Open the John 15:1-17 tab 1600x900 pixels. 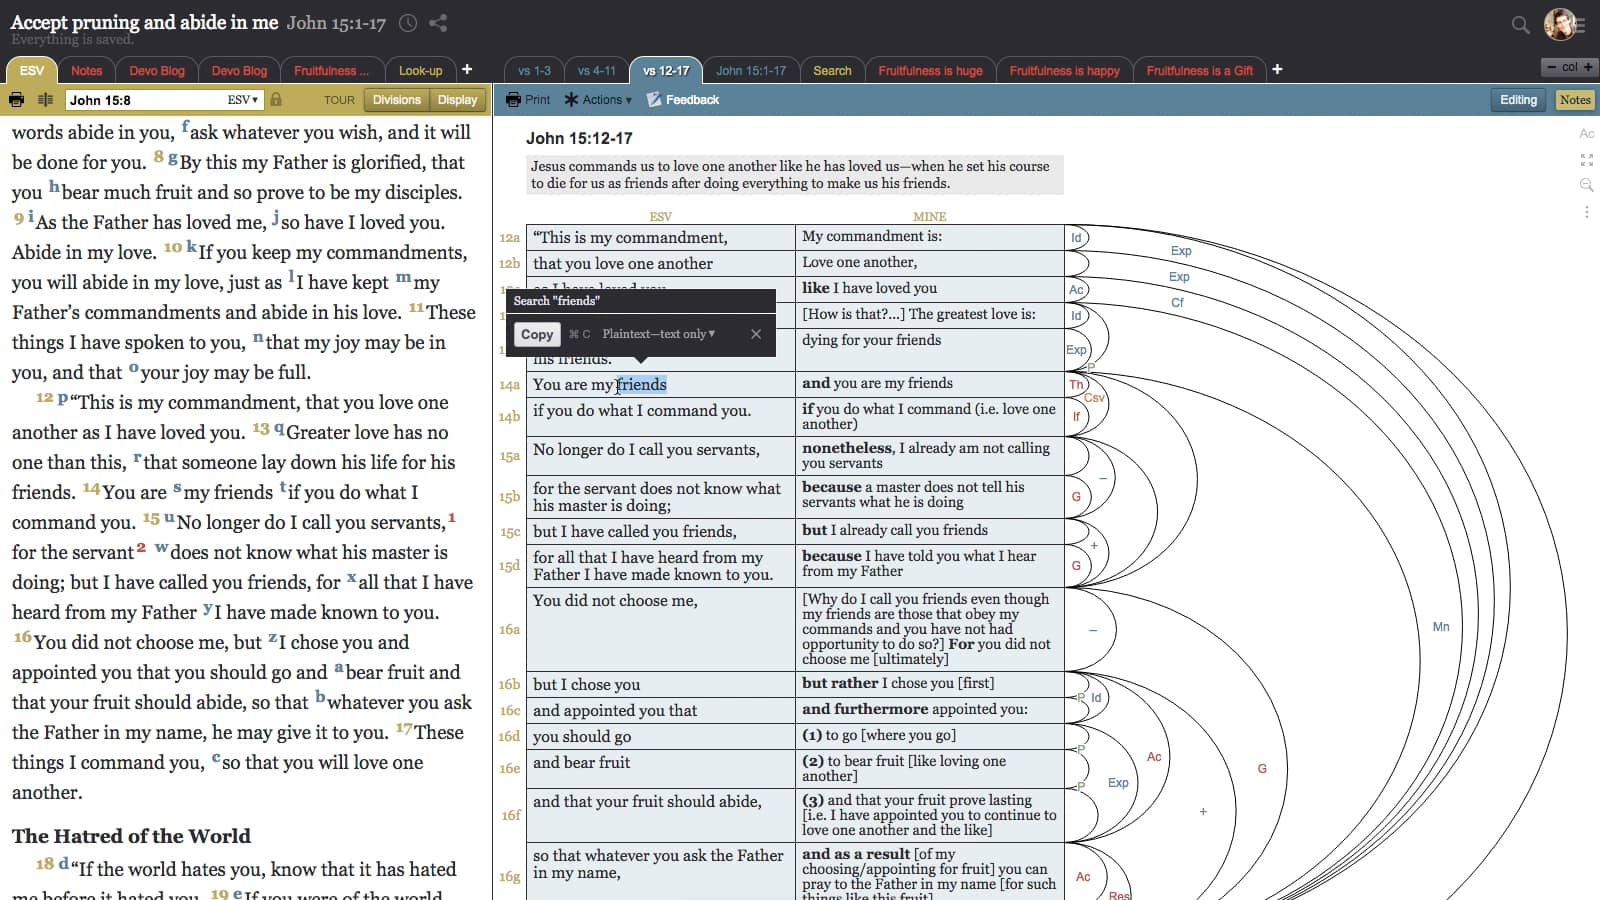coord(751,70)
